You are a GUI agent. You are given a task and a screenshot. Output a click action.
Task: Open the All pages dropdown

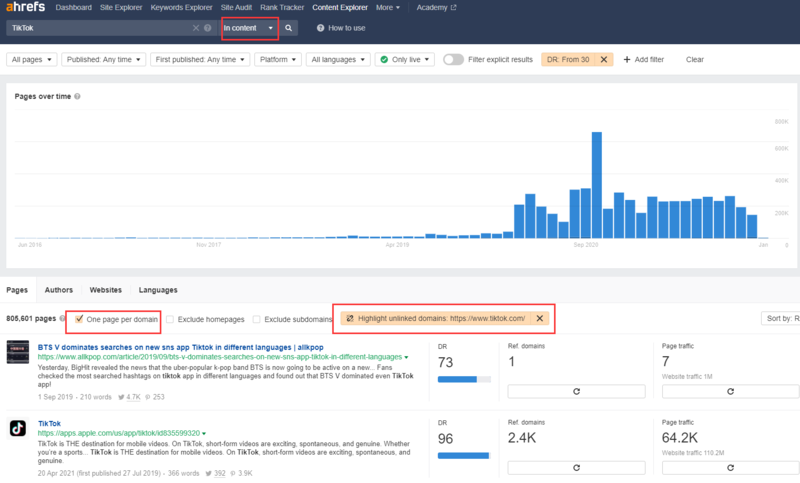(31, 60)
